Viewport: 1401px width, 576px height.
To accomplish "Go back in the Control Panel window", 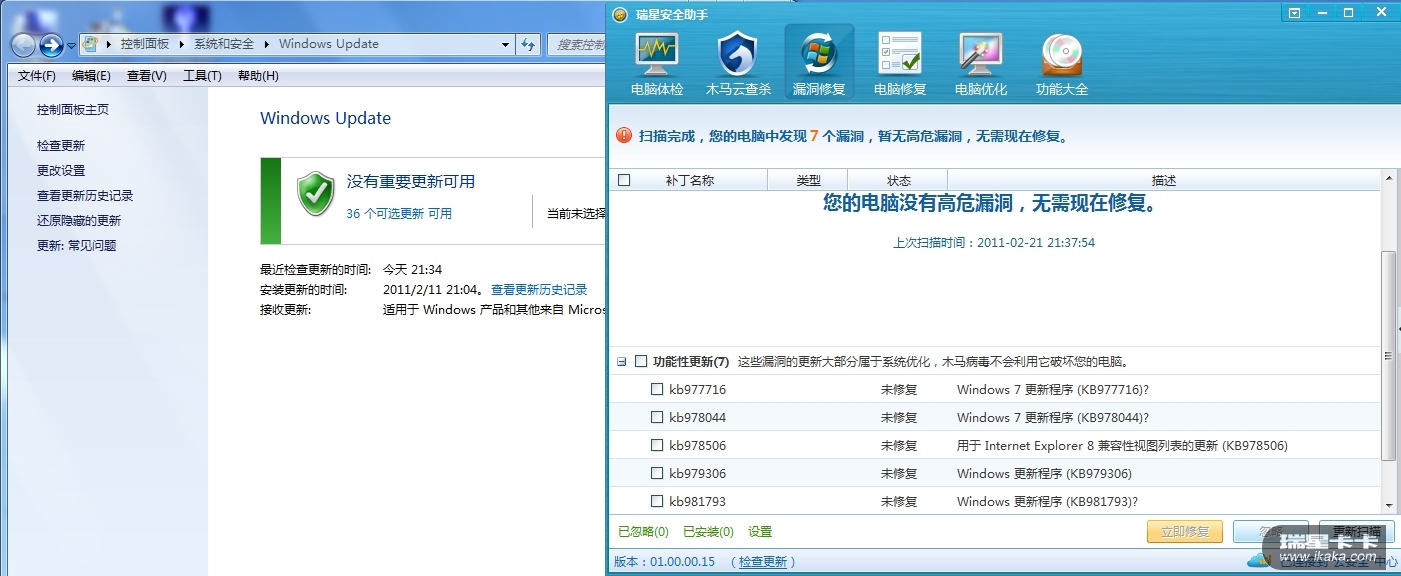I will click(24, 44).
